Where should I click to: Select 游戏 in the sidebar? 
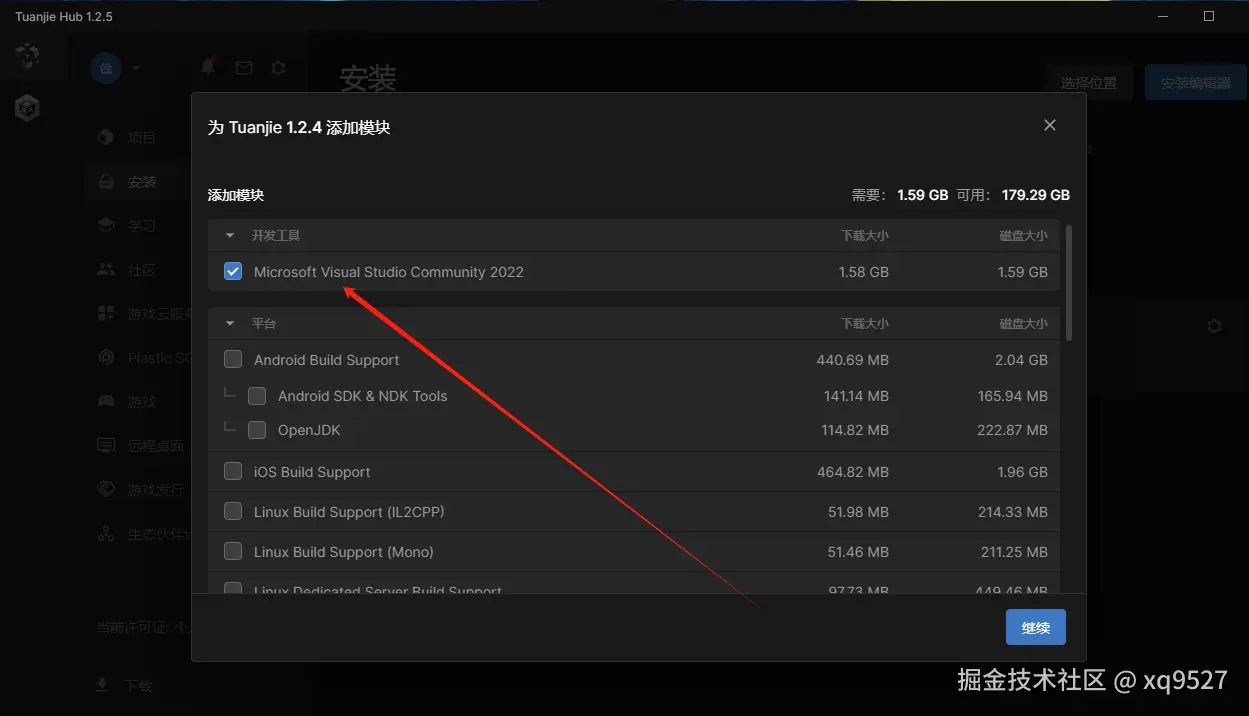pyautogui.click(x=142, y=402)
